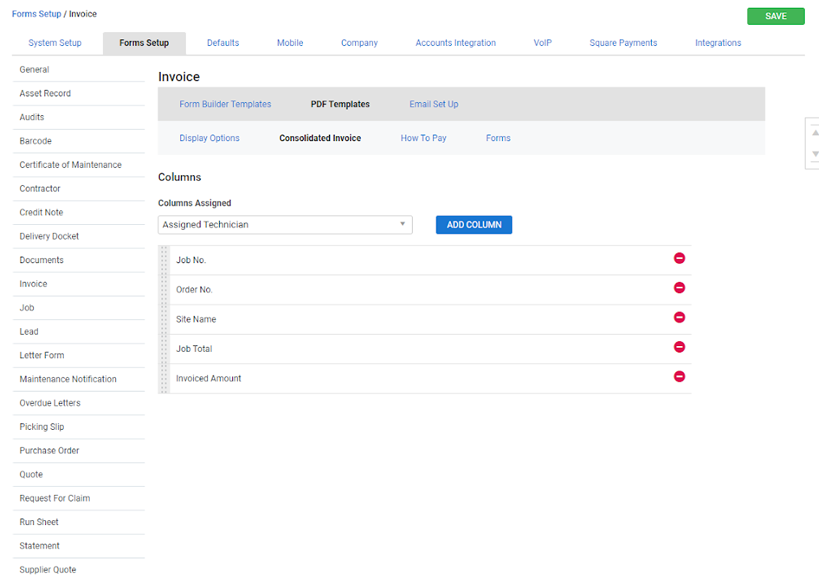Open Purchase Order in the sidebar

click(49, 451)
